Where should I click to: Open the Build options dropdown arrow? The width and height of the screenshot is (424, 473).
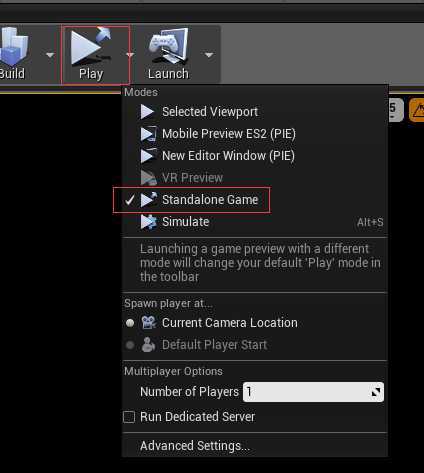tap(50, 55)
